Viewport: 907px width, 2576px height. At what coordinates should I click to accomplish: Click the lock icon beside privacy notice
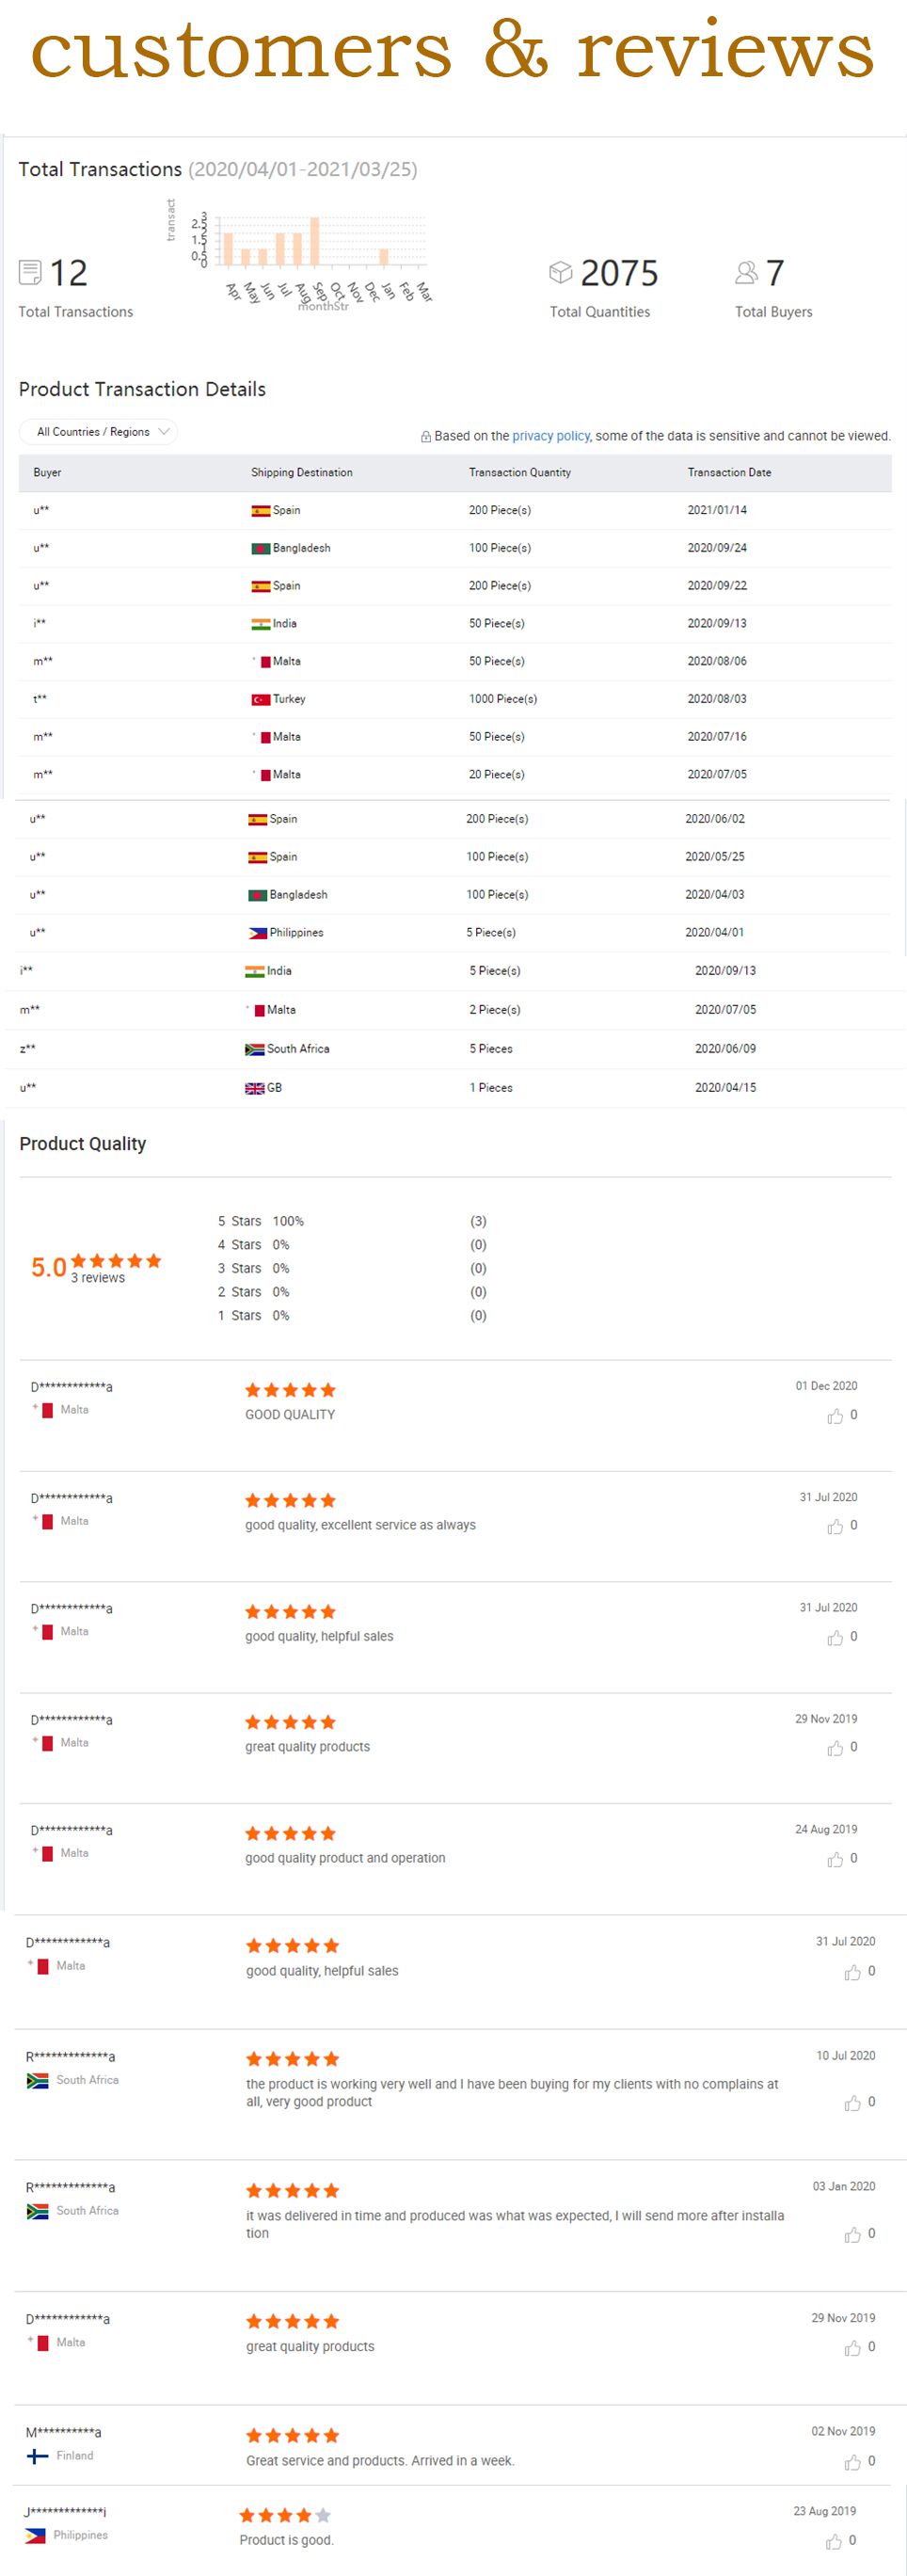(x=426, y=437)
